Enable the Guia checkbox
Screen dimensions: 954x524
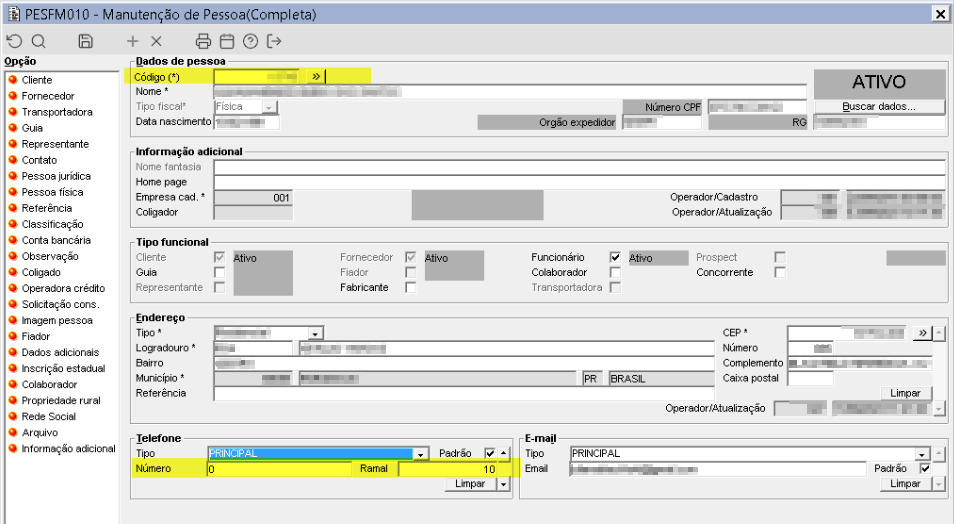coord(220,272)
